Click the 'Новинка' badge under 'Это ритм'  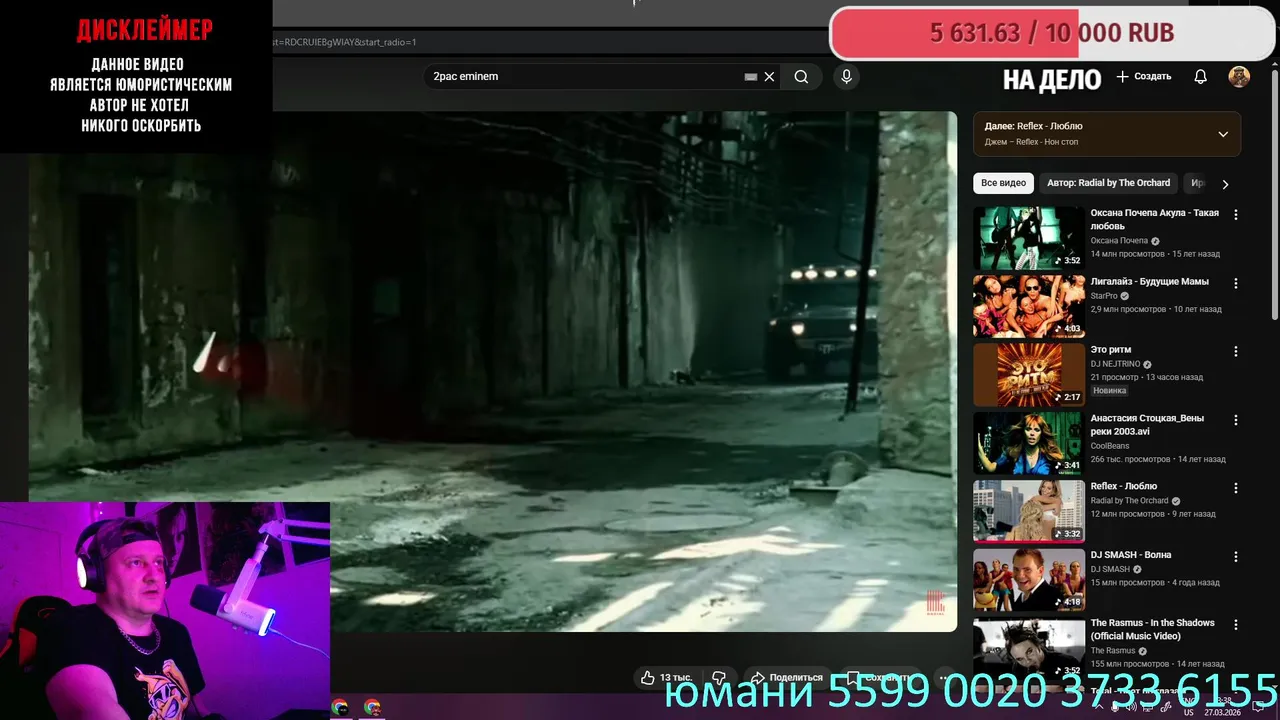pos(1109,390)
